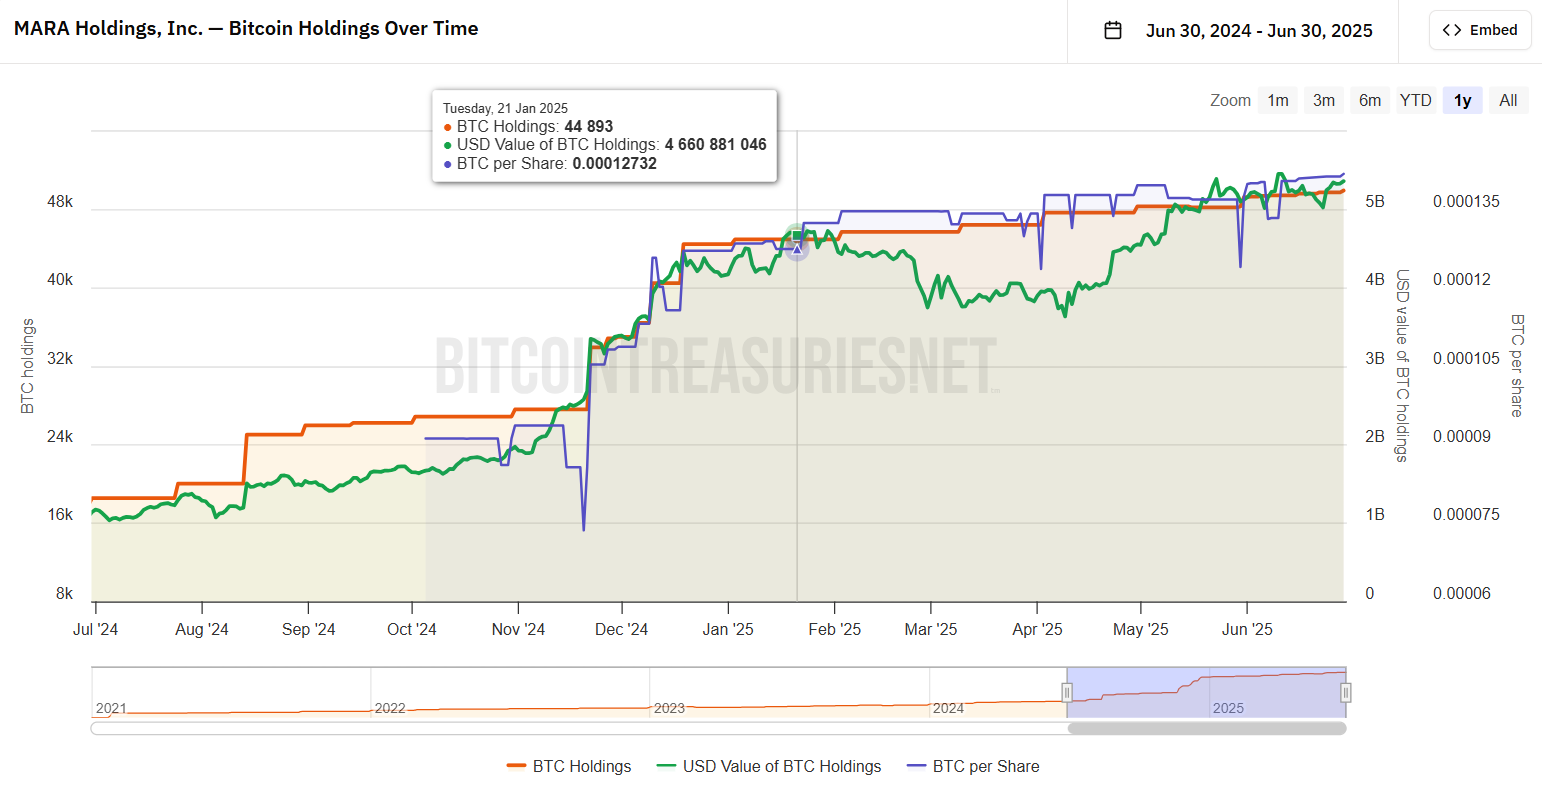Screen dimensions: 1542x785
Task: Click the 5B USD value axis label
Action: [1375, 201]
